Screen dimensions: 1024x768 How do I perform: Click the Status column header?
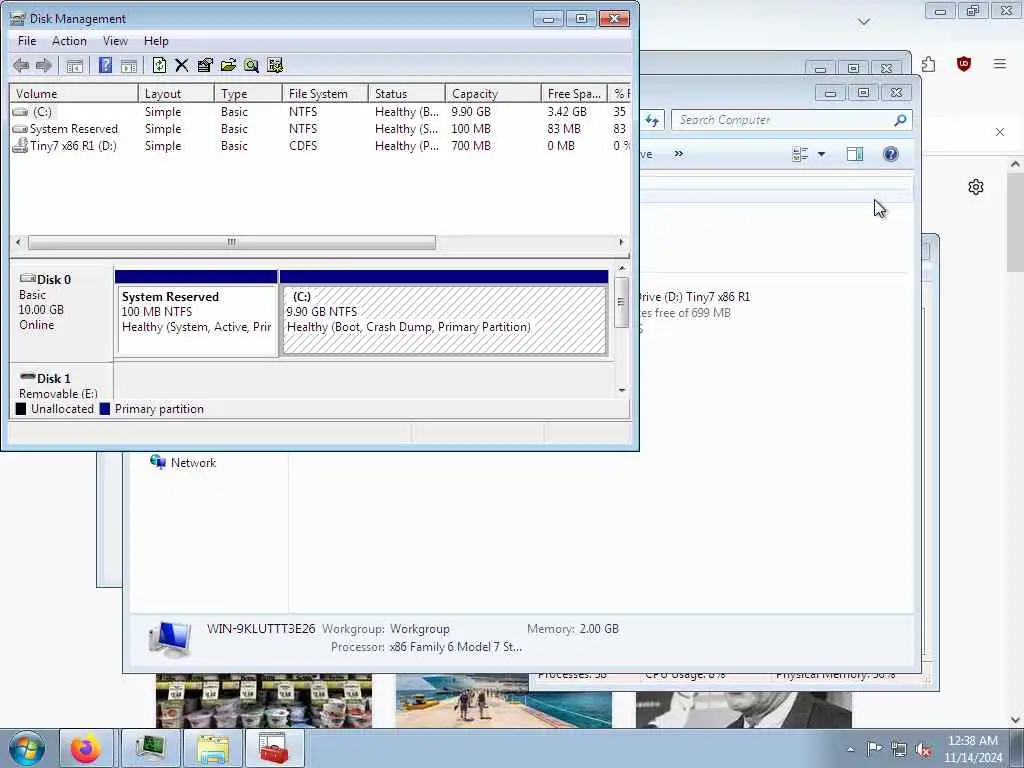click(406, 93)
